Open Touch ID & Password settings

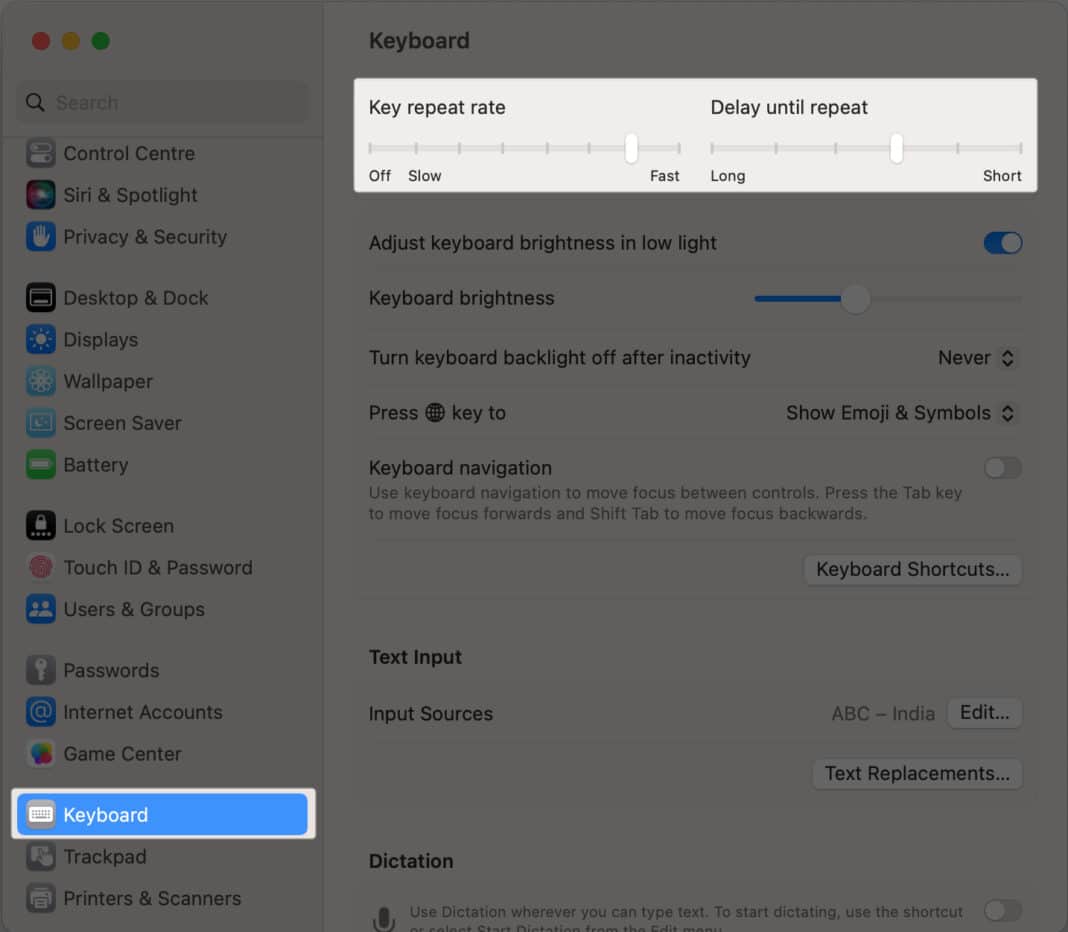point(158,567)
